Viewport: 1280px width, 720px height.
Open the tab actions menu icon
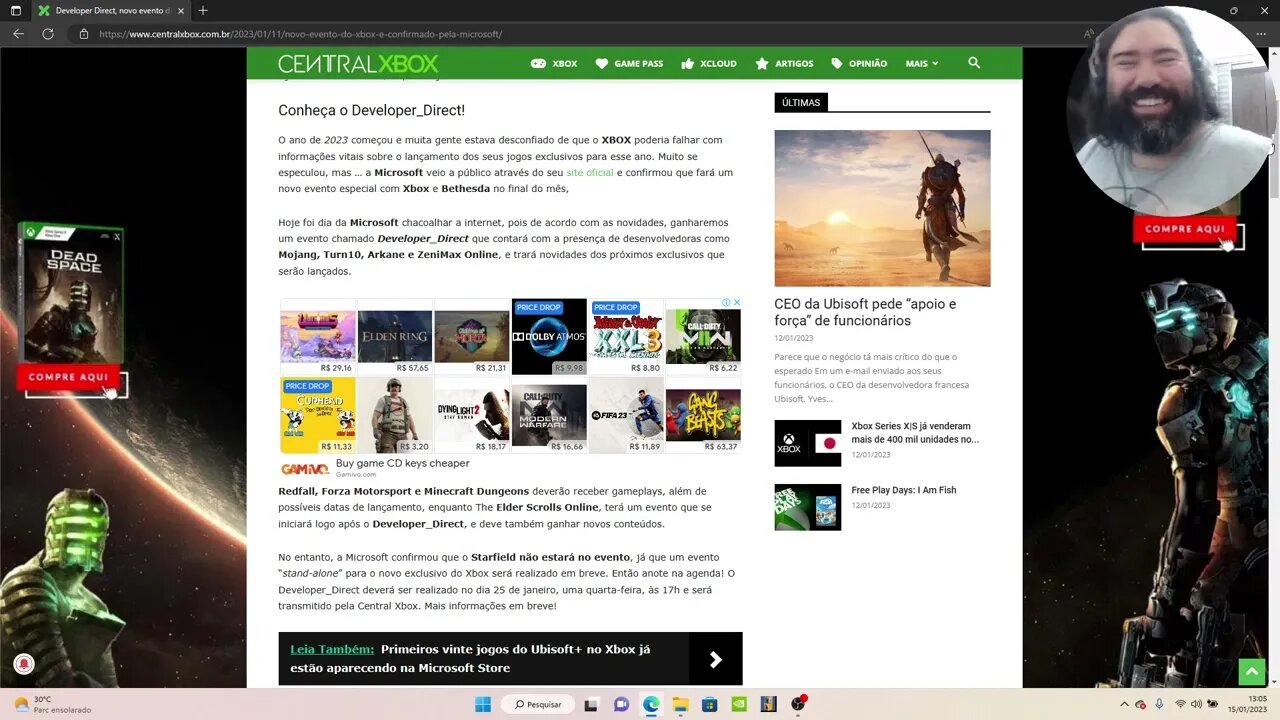coord(16,10)
